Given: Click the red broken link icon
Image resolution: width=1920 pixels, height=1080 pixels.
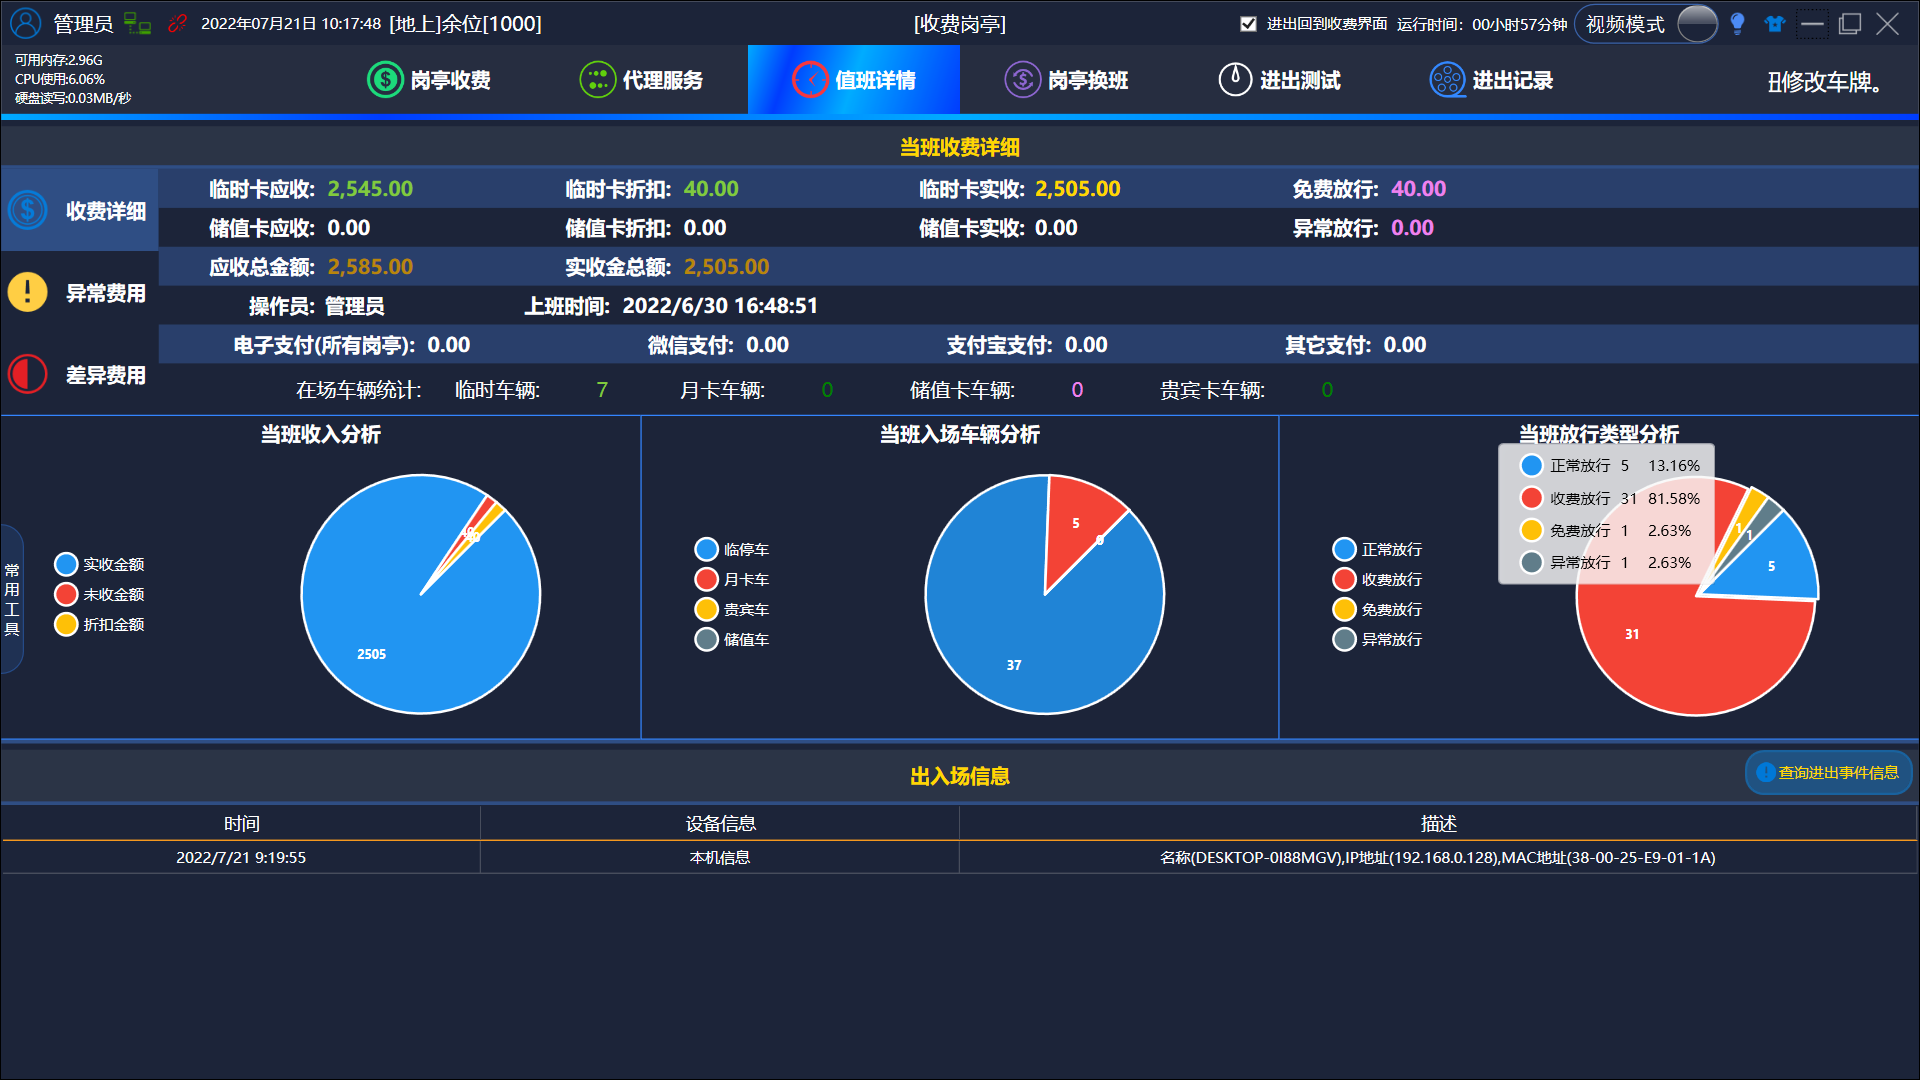Looking at the screenshot, I should coord(178,23).
